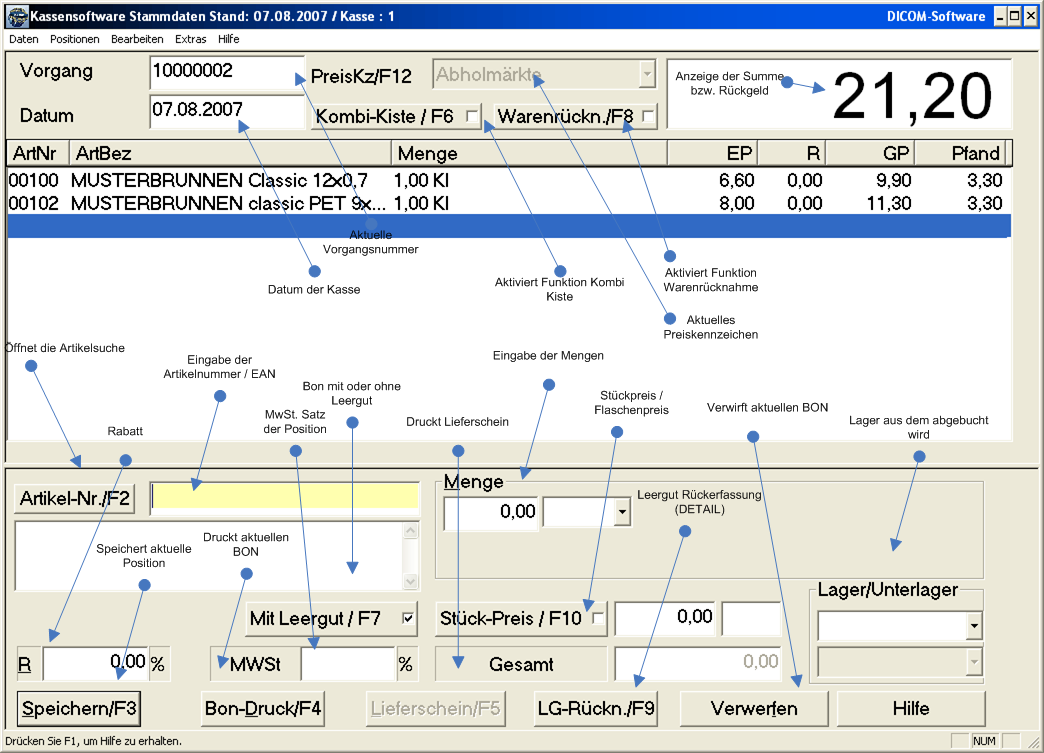1044x753 pixels.
Task: Toggle the Stück-Preis / F10 checkbox
Action: pos(598,619)
